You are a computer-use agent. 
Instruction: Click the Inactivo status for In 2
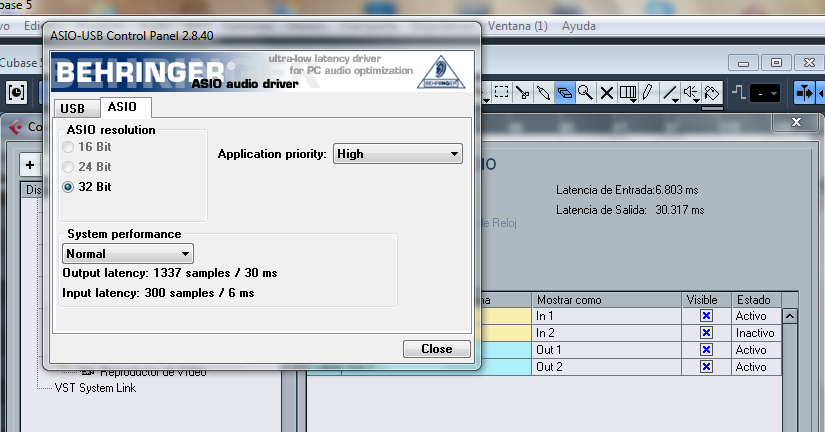[x=755, y=333]
